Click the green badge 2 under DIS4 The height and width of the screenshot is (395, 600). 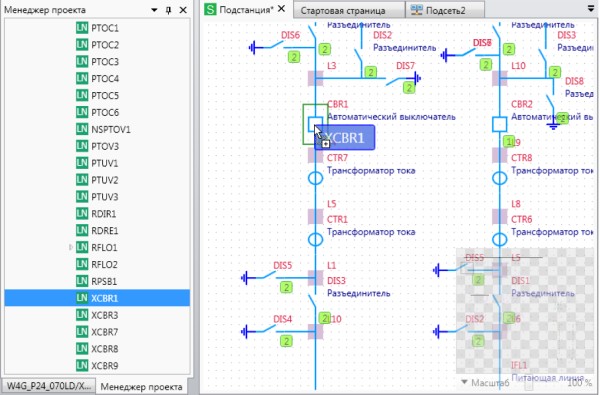[286, 341]
